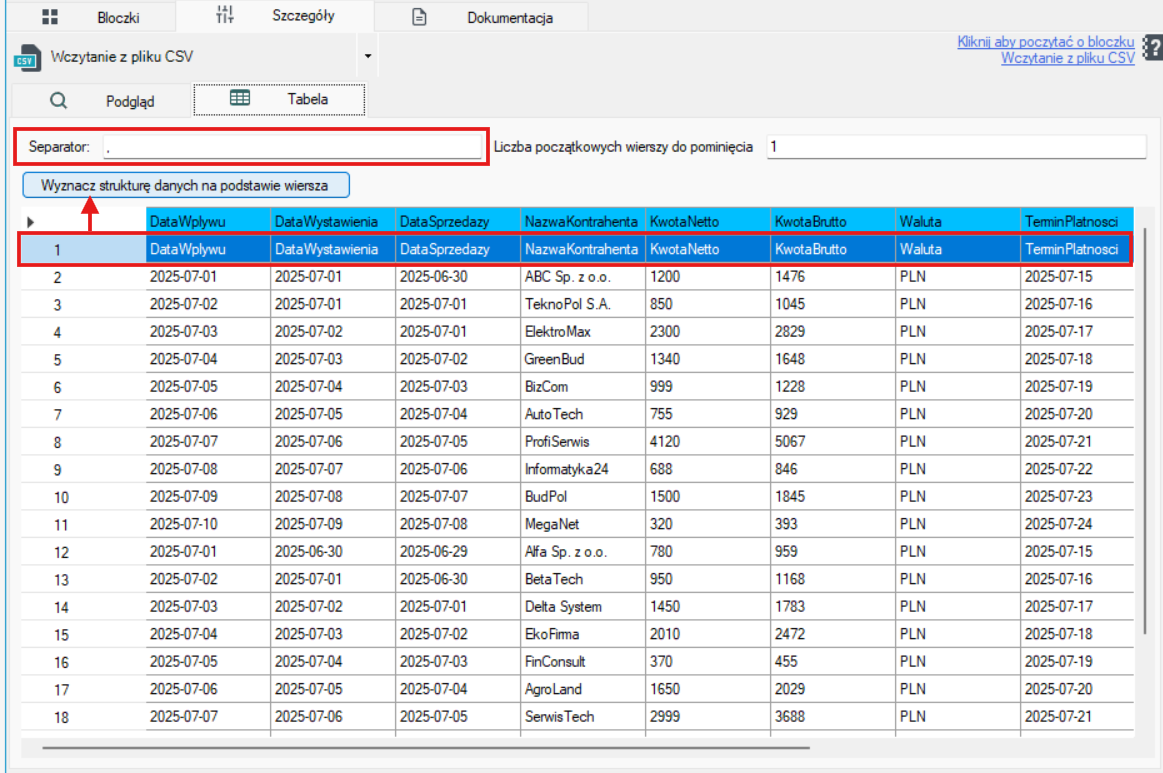The image size is (1163, 773).
Task: Click the DataSprzedazy column header
Action: click(x=458, y=221)
